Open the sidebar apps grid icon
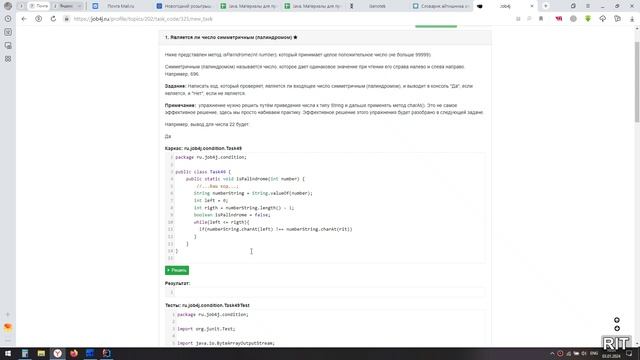This screenshot has width=640, height=360. [8, 59]
